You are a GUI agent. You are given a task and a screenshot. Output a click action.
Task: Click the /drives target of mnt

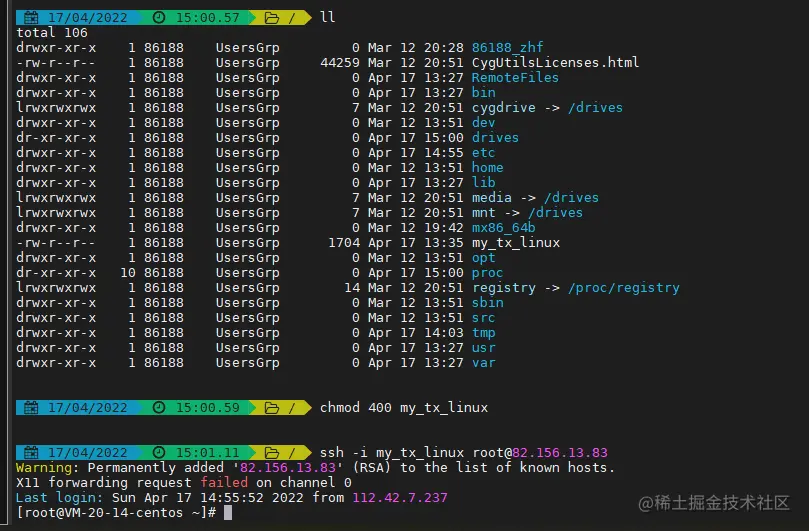click(x=555, y=212)
